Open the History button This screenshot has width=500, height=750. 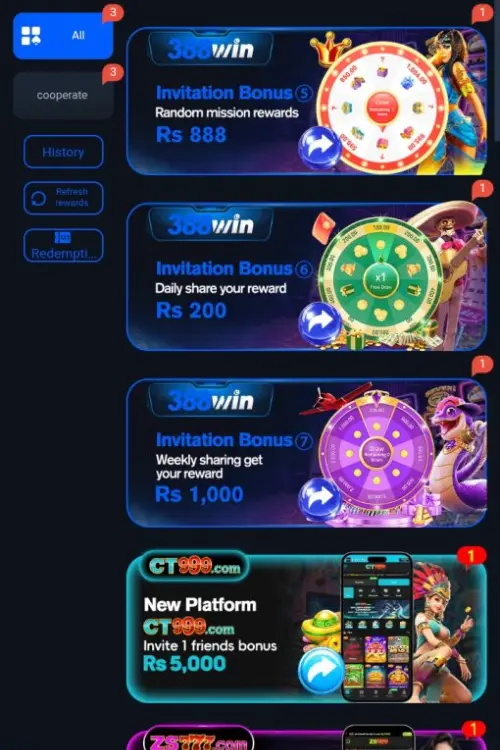click(x=63, y=152)
